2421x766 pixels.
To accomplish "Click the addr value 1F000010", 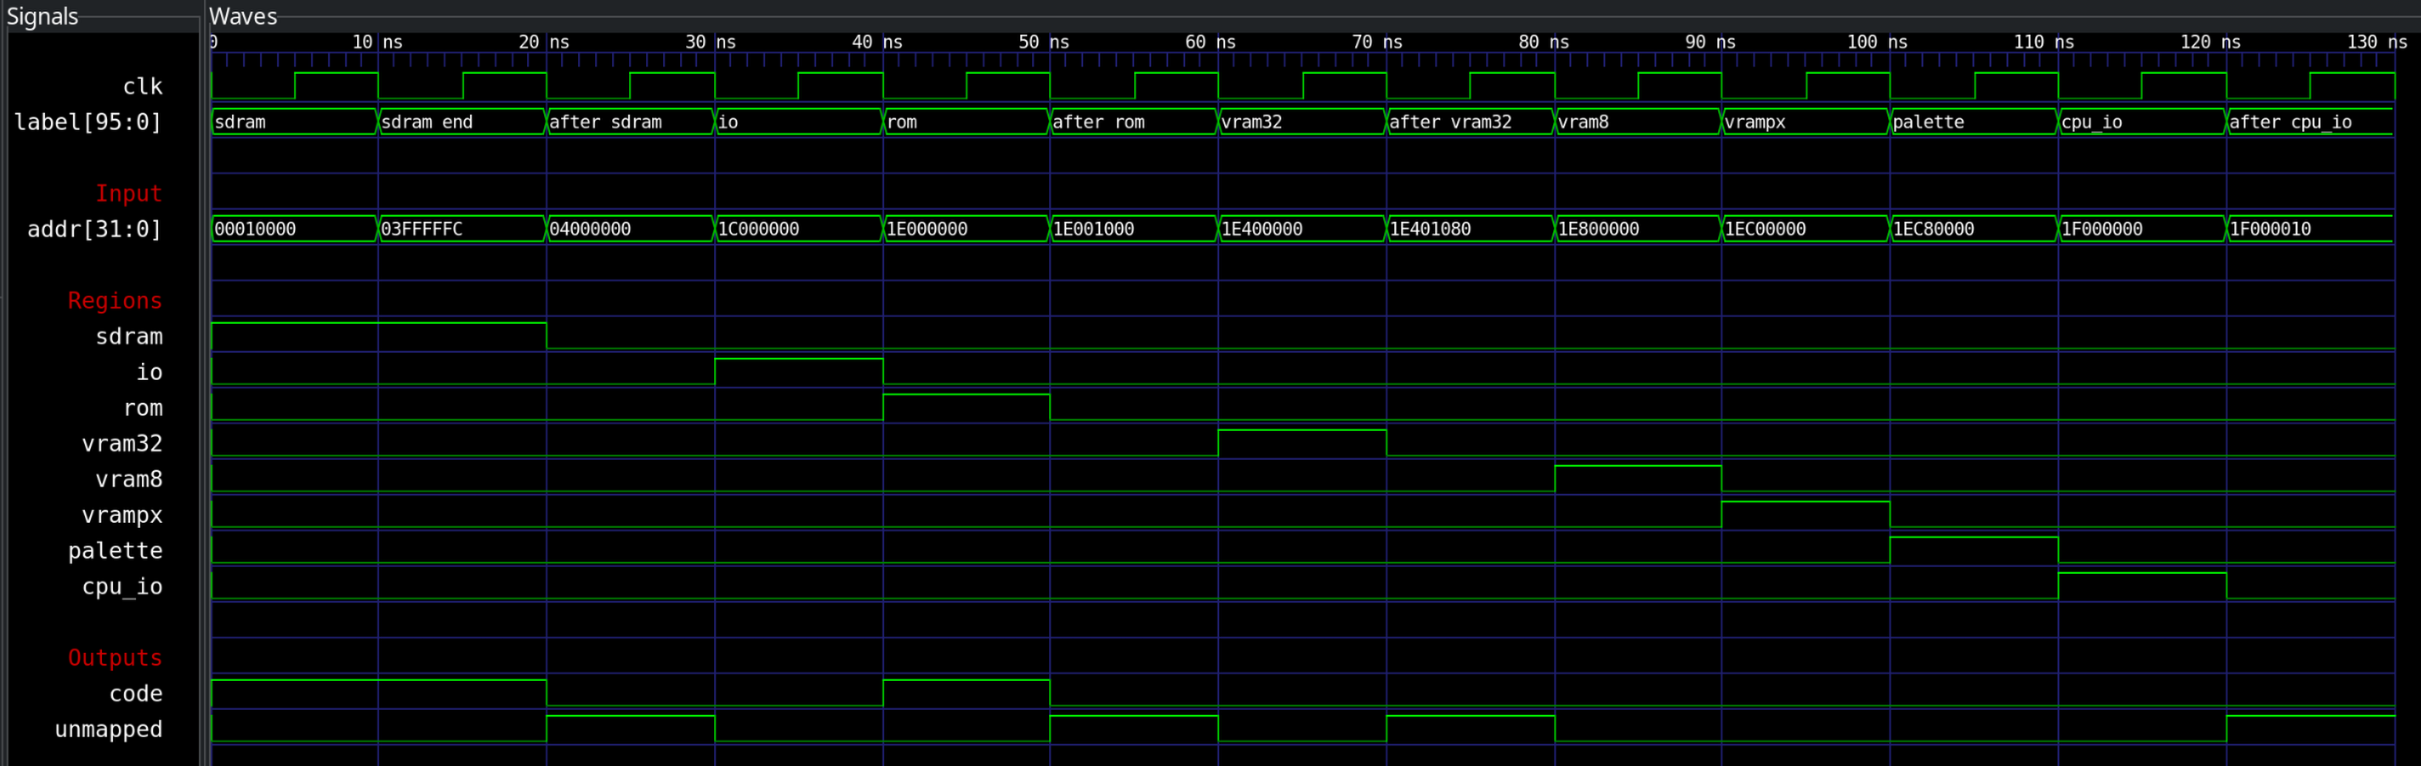I will [2270, 229].
